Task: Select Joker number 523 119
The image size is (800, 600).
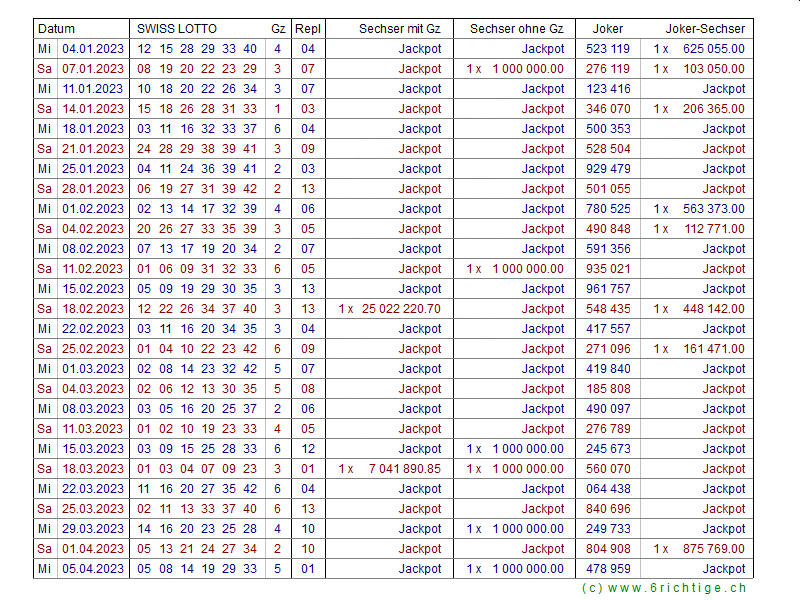Action: click(x=608, y=49)
